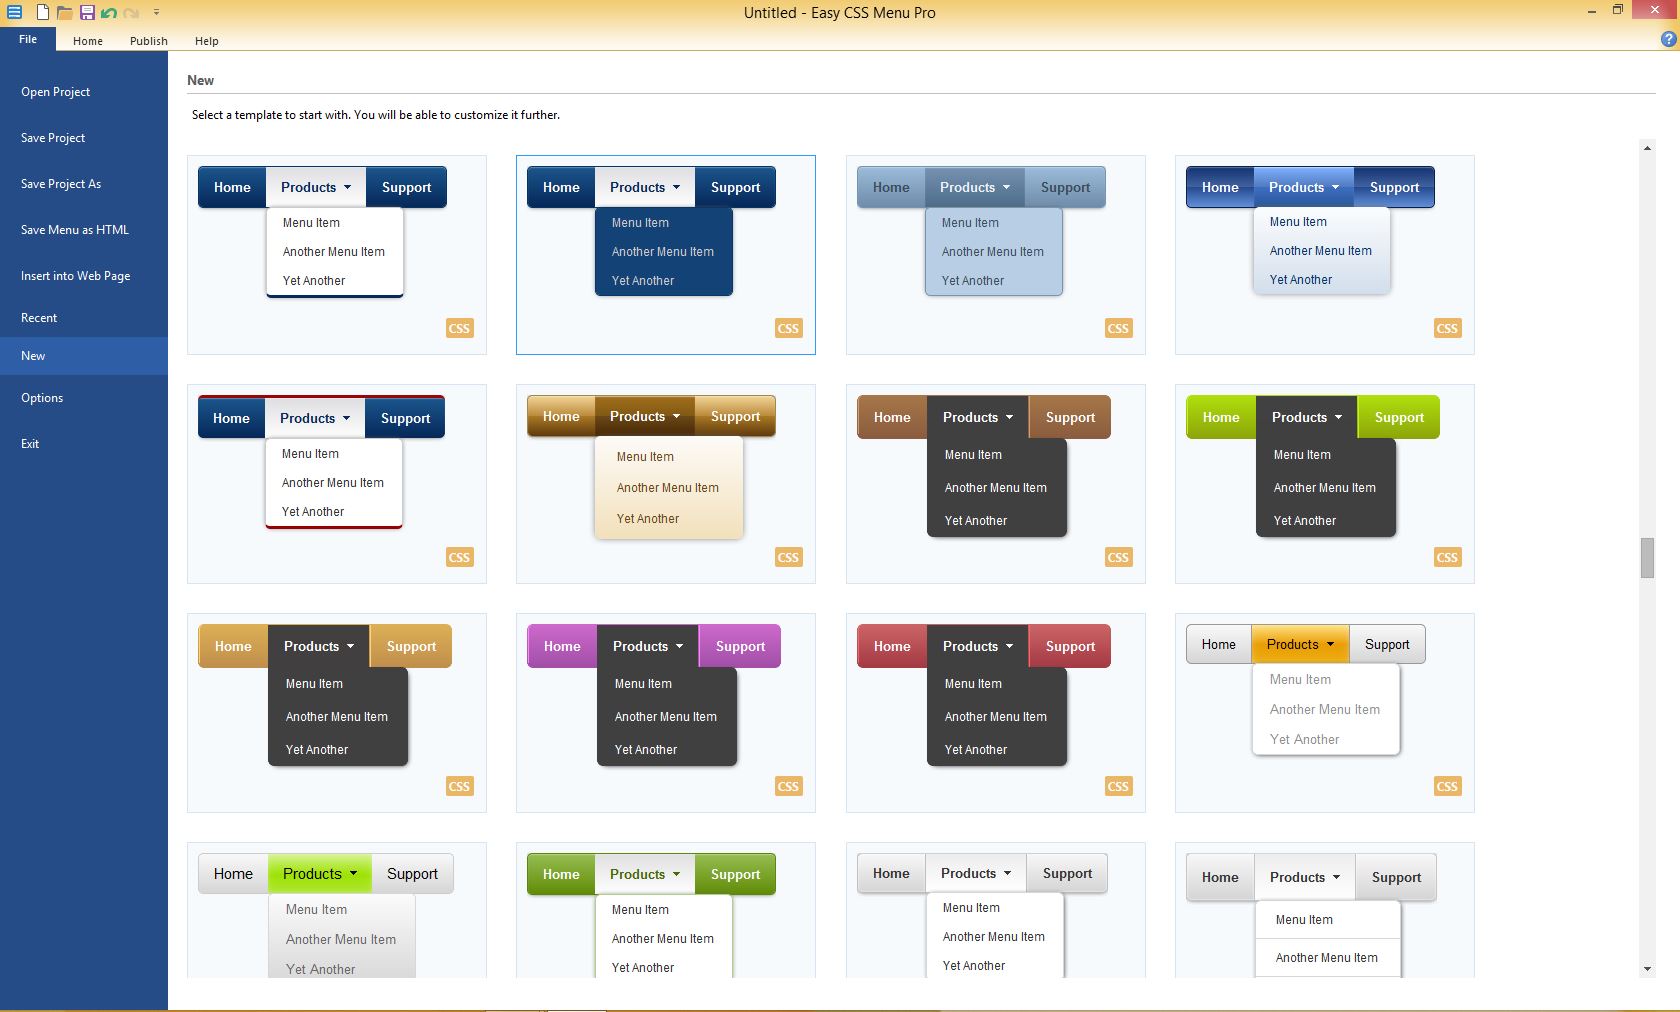Select the gray template with orange Products tab
1680x1012 pixels.
pyautogui.click(x=1325, y=713)
